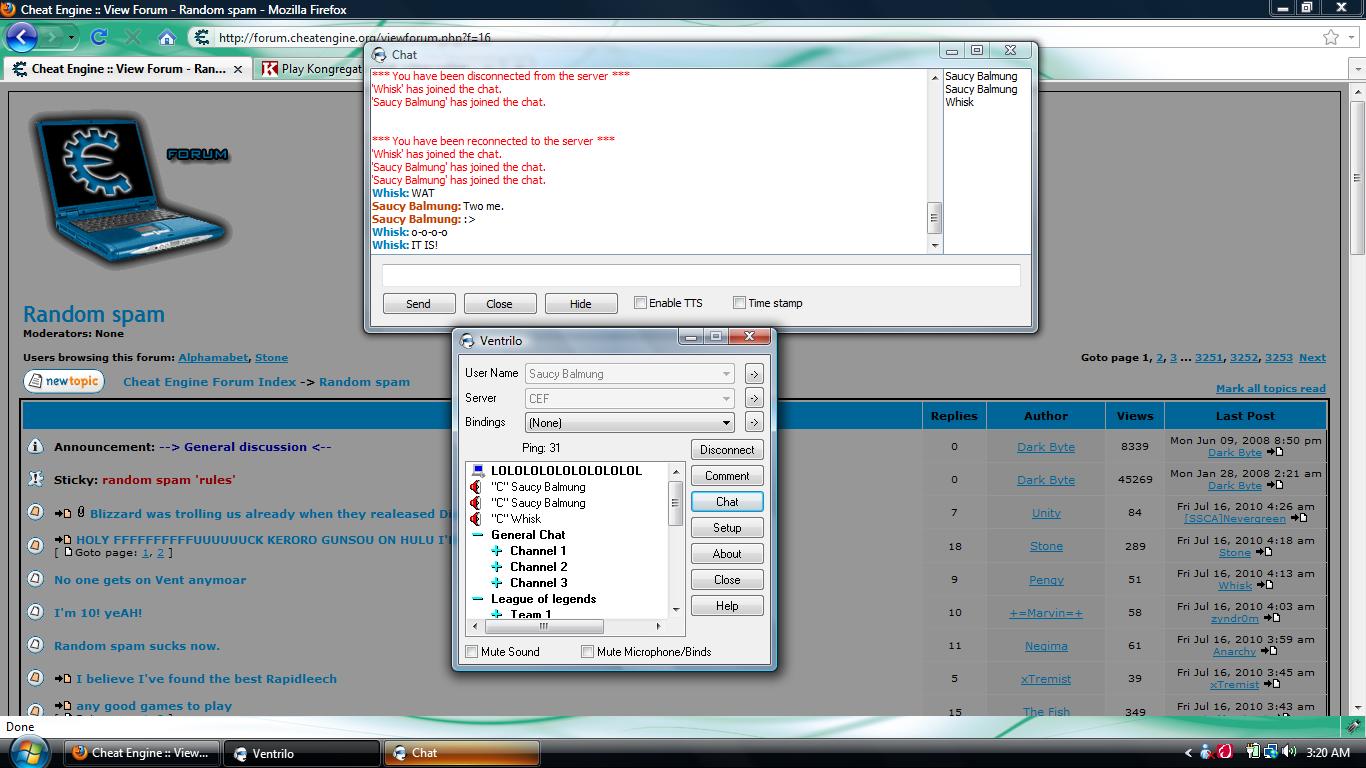Screen dimensions: 1366x768
Task: Click the messenger buddy tray icon
Action: point(1207,752)
